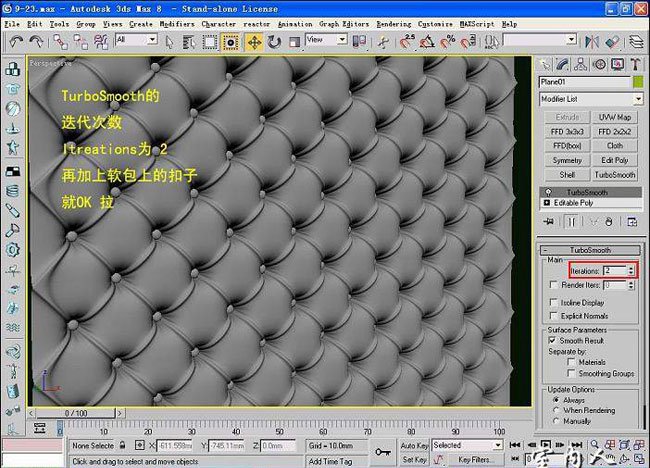The image size is (650, 468).
Task: Open the Rendering menu
Action: (394, 24)
